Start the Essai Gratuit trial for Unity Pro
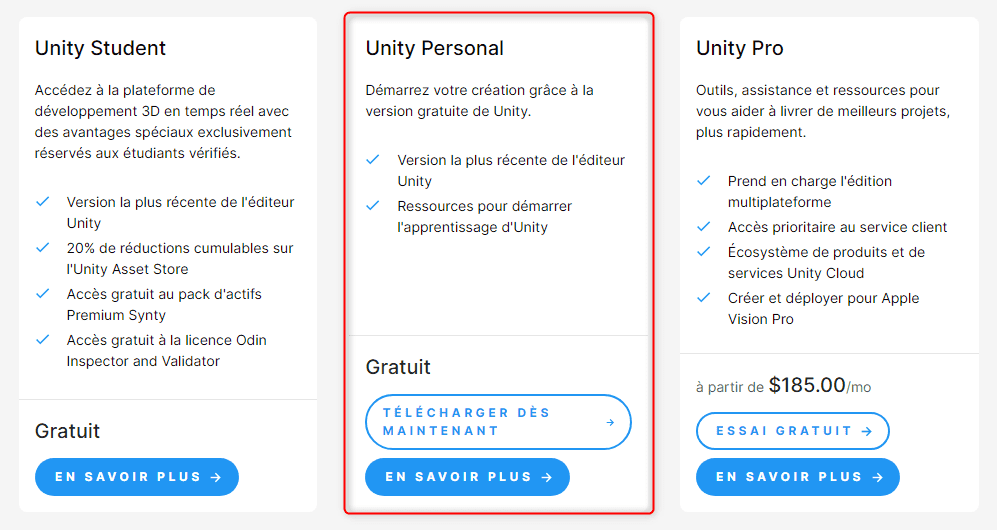The width and height of the screenshot is (997, 530). click(793, 431)
